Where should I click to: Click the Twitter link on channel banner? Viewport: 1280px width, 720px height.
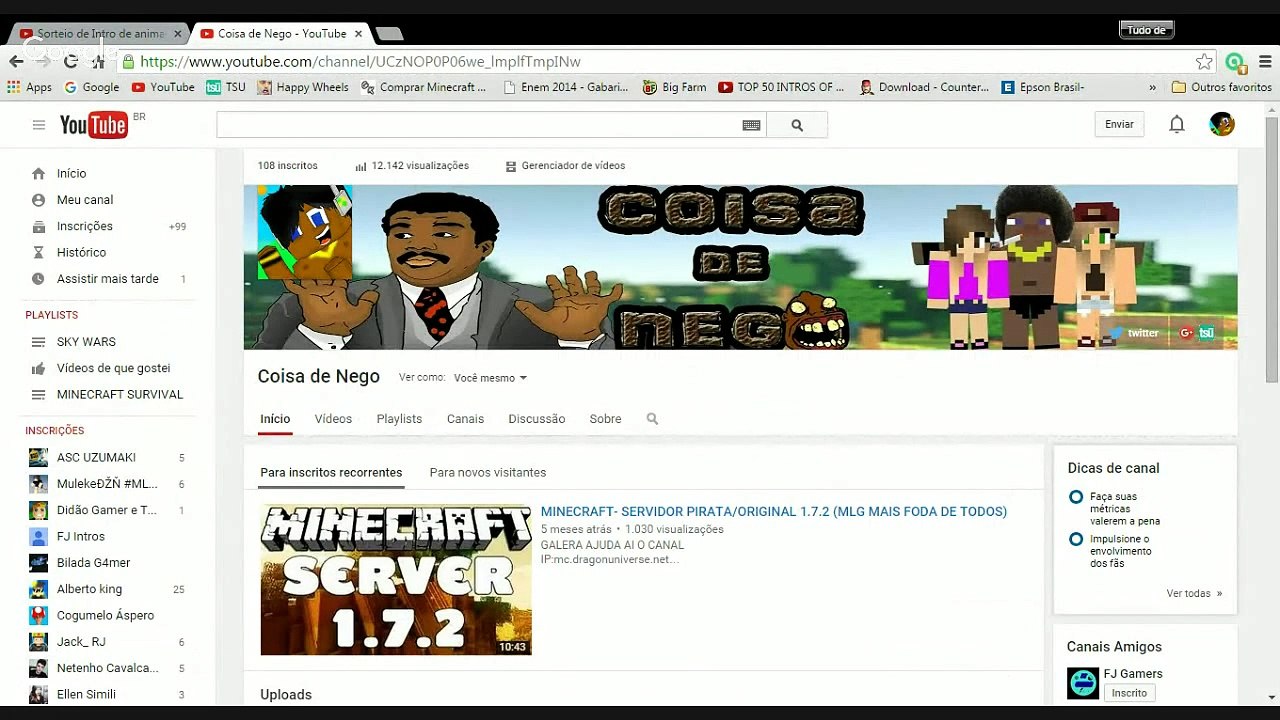pyautogui.click(x=1134, y=333)
